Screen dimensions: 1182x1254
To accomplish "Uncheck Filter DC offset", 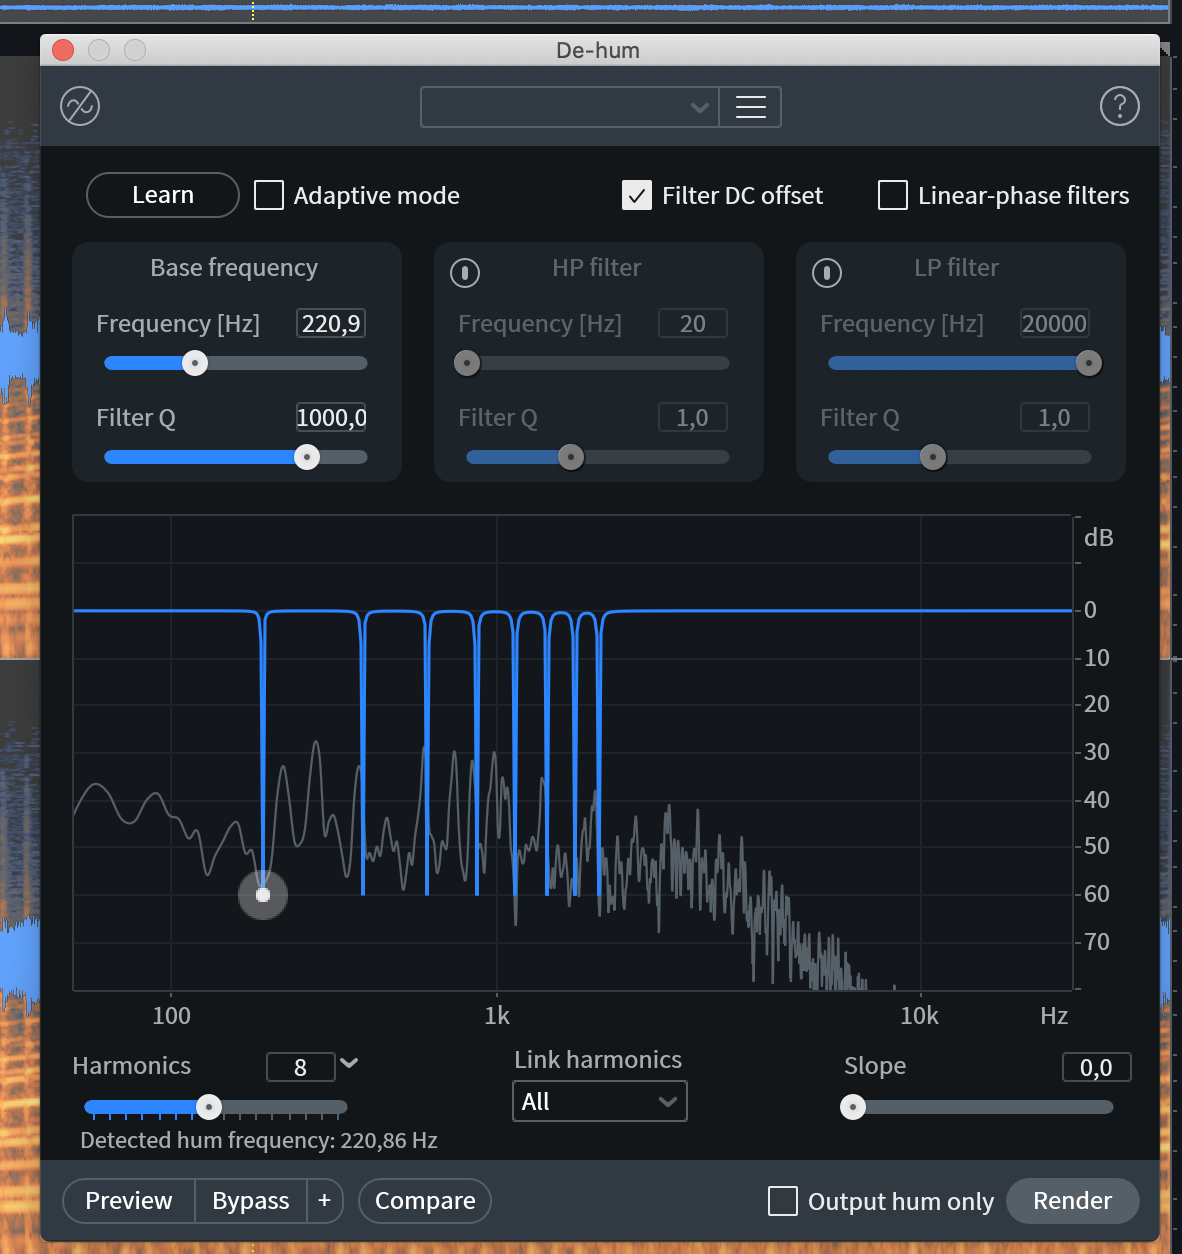I will click(x=637, y=195).
